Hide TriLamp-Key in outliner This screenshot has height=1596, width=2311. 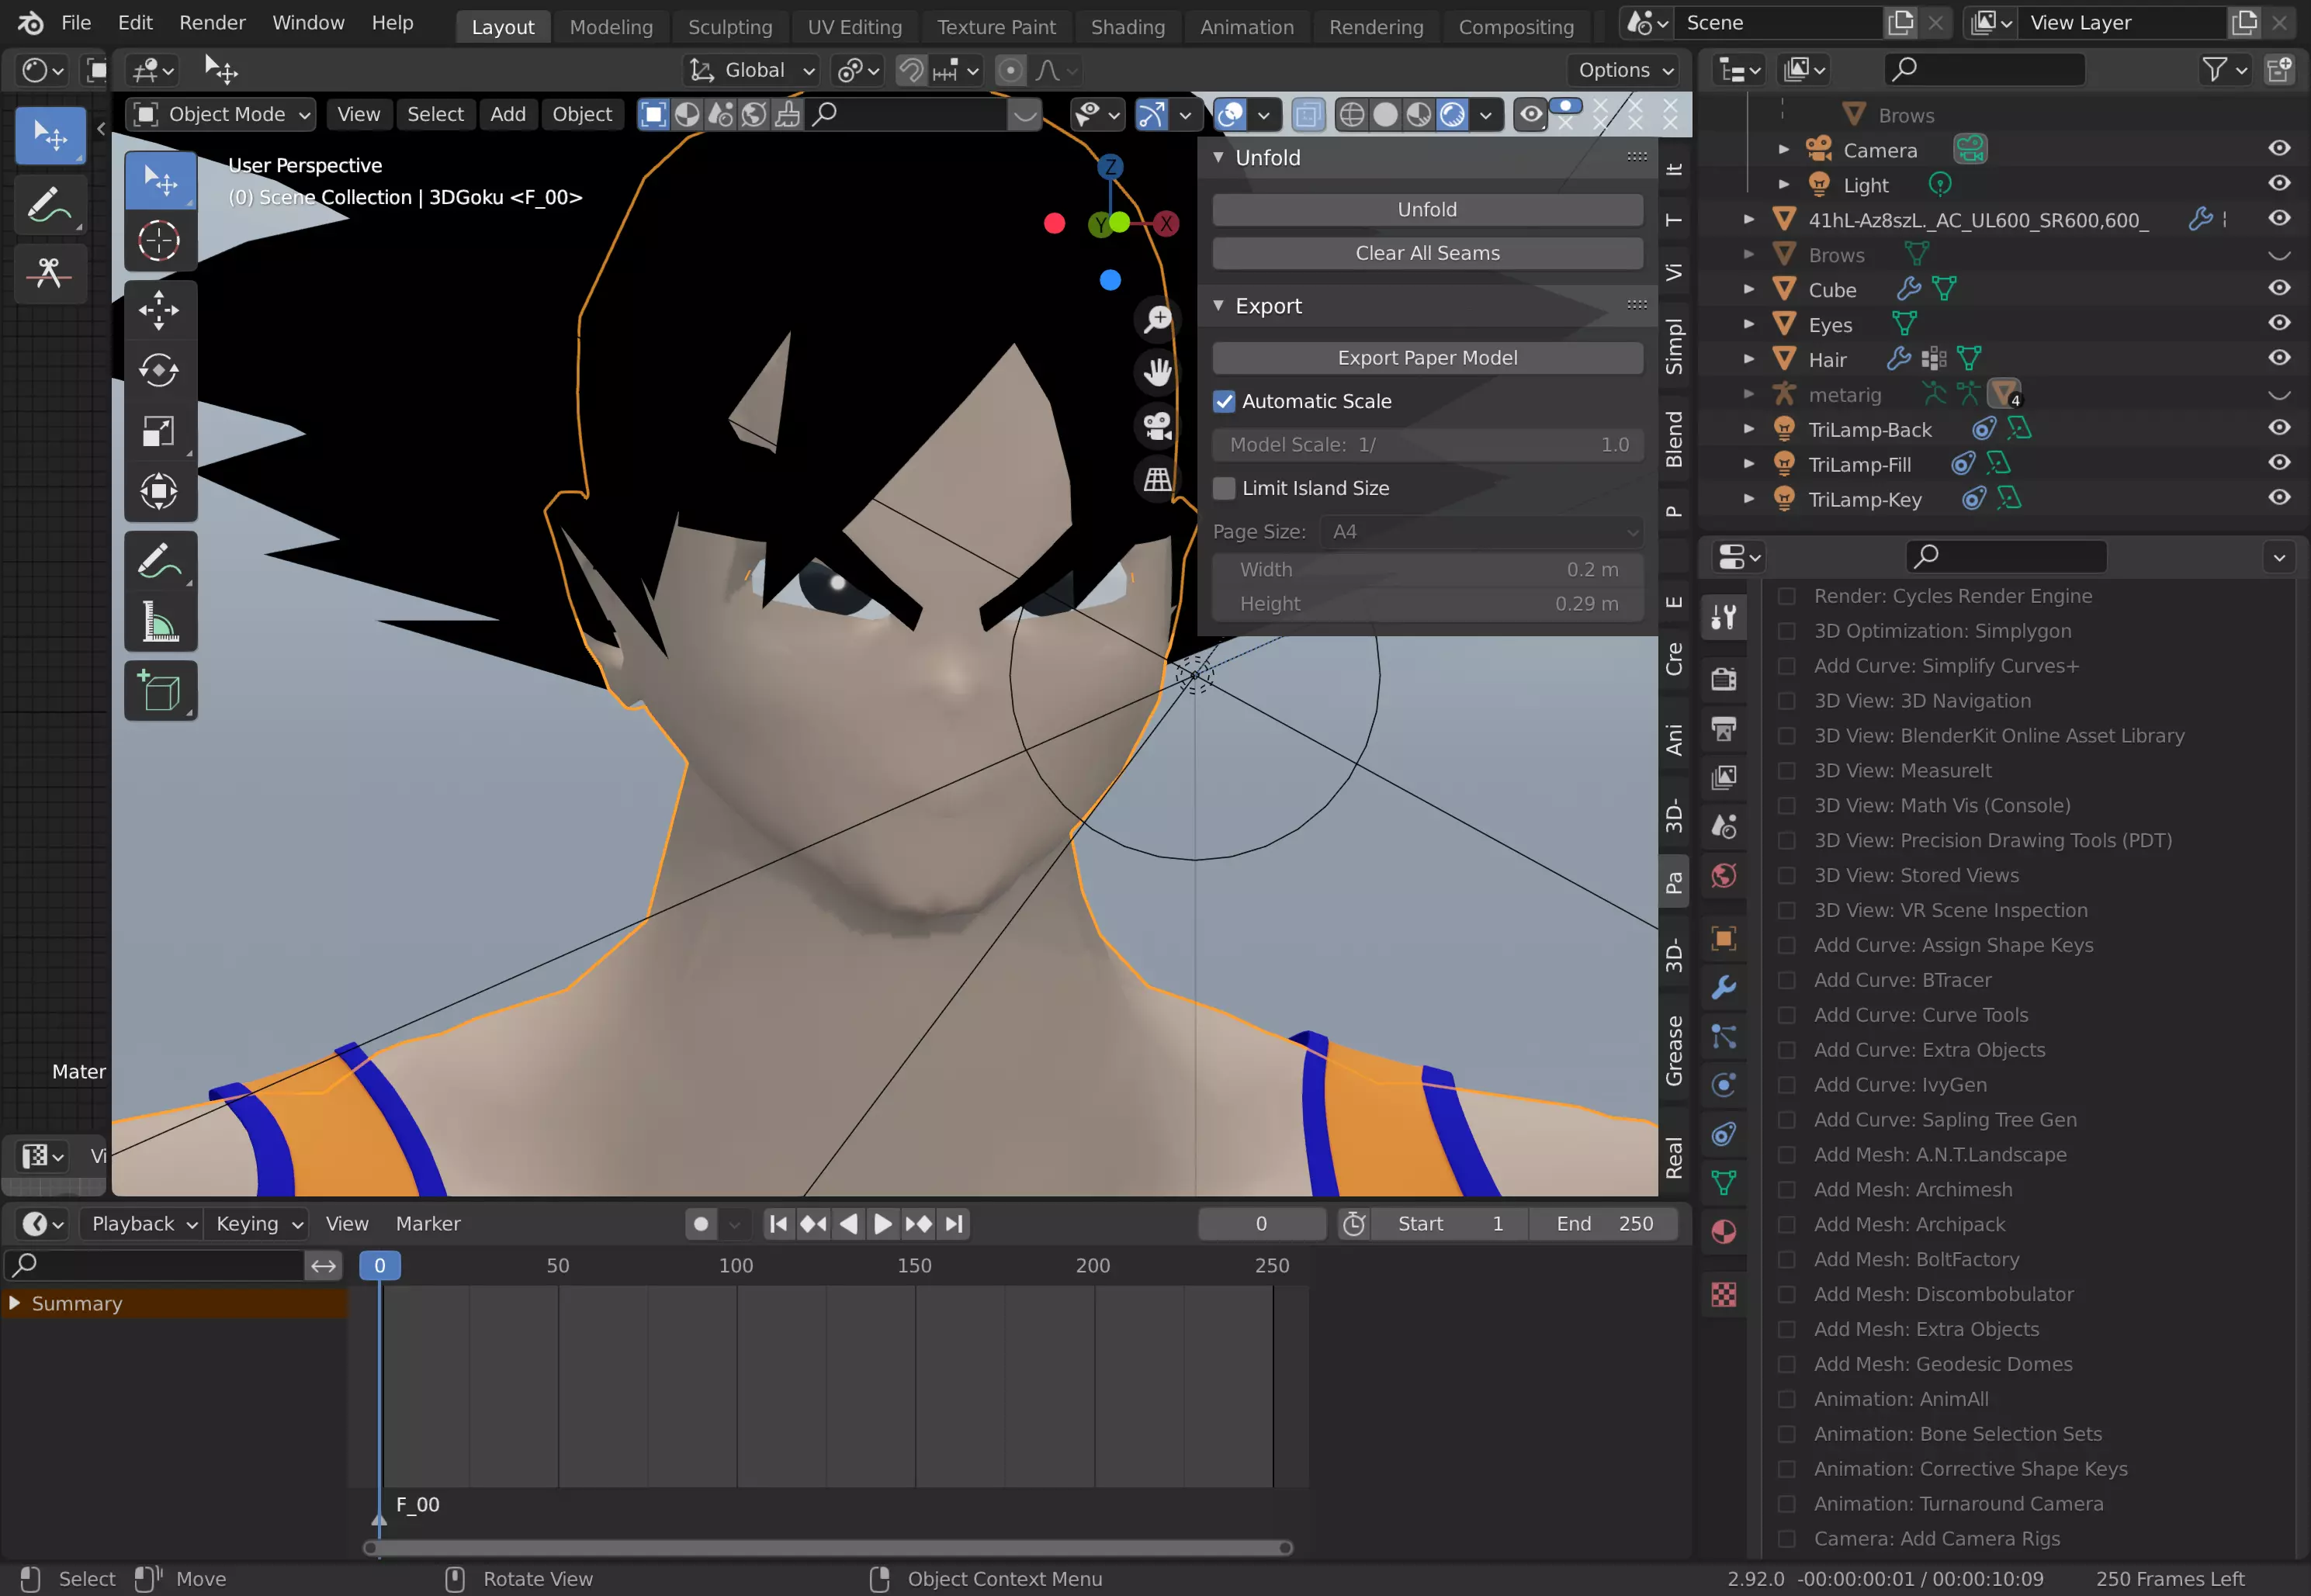click(2279, 498)
